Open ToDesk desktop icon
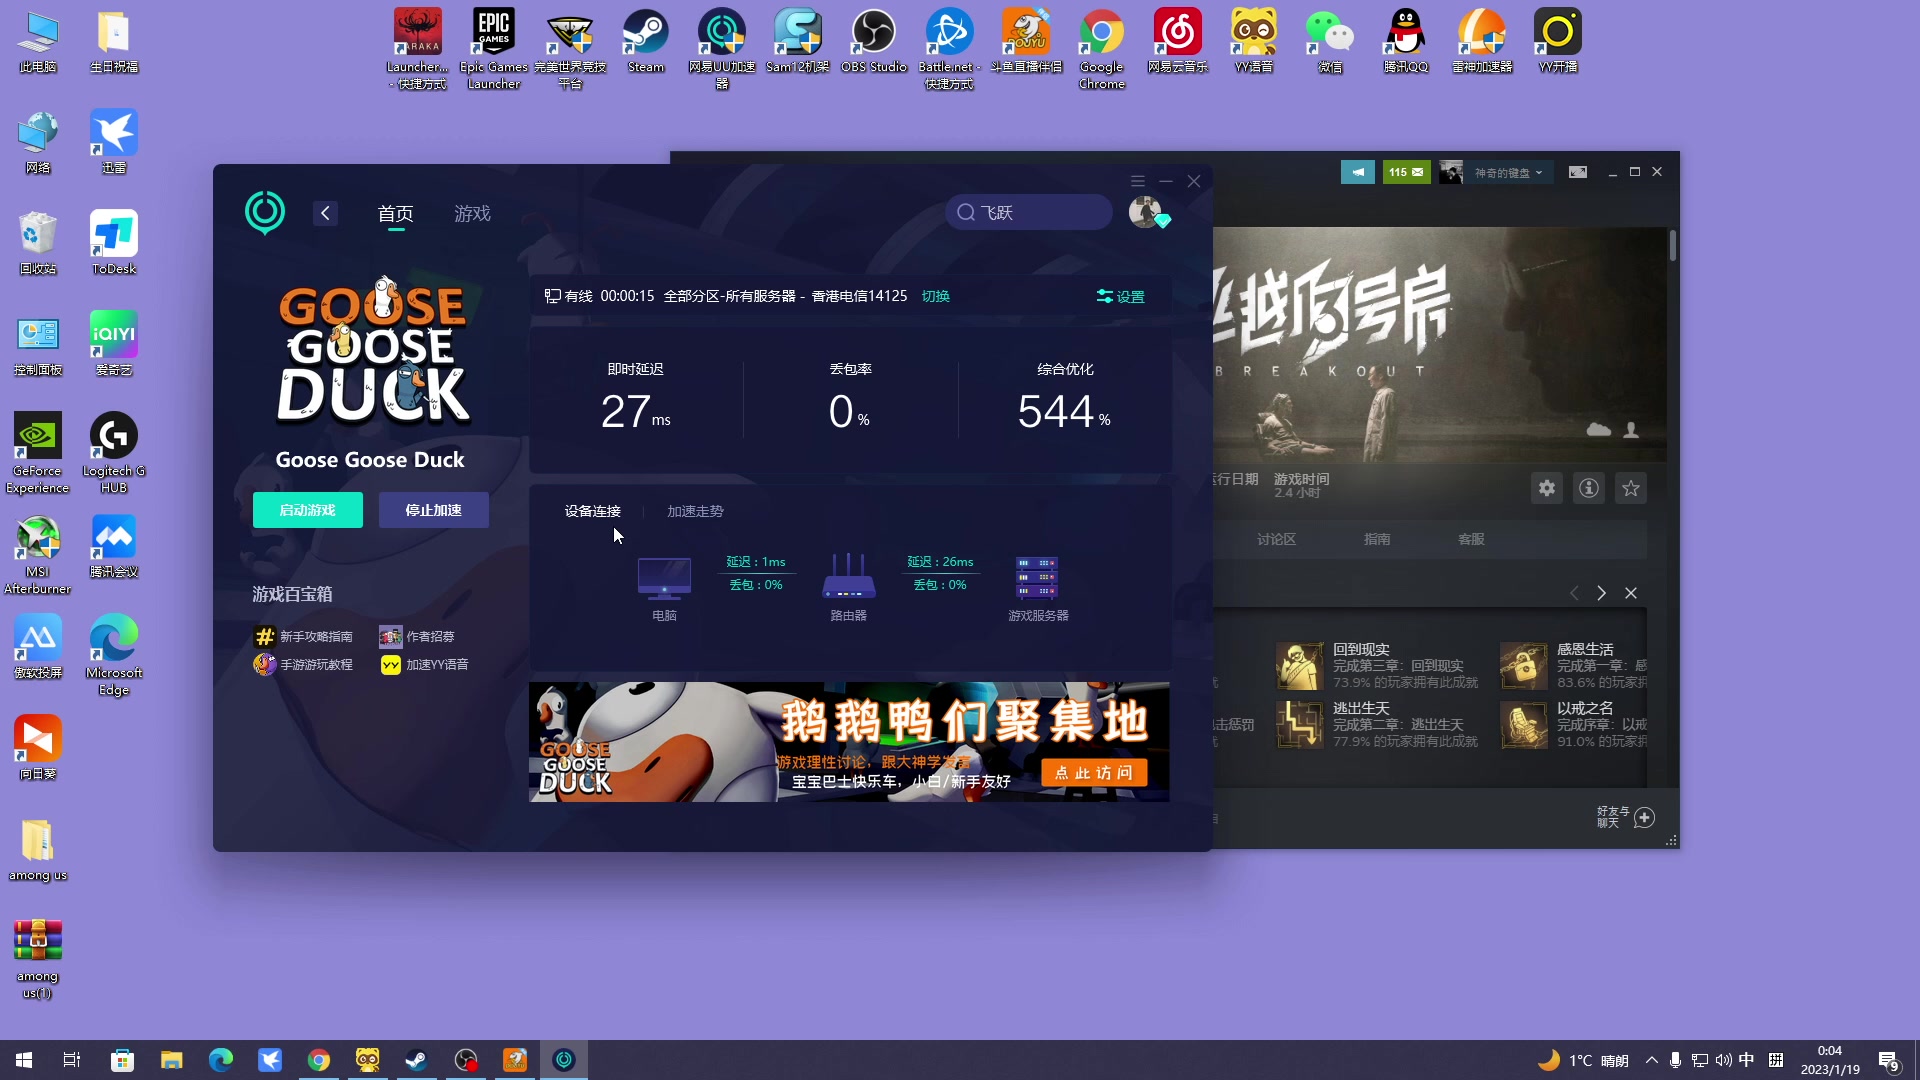Screen dimensions: 1920x1080 [x=113, y=243]
